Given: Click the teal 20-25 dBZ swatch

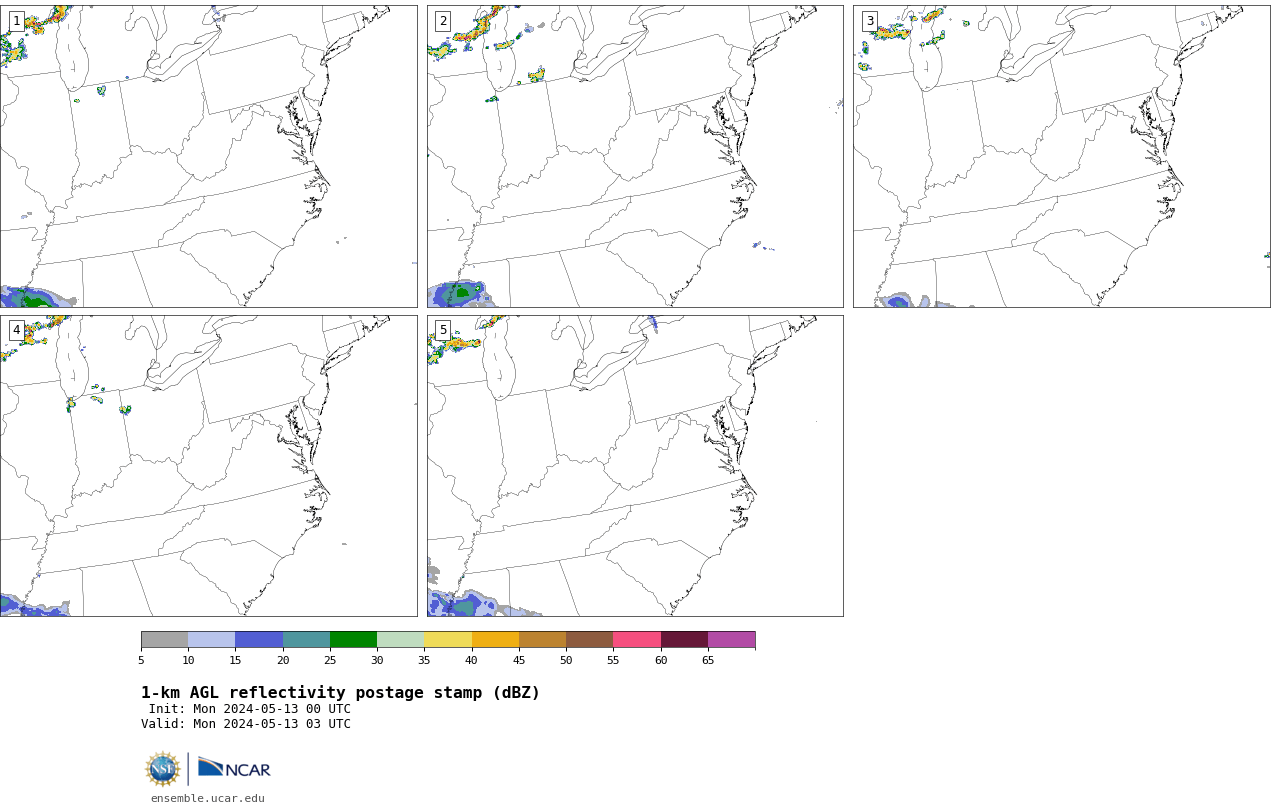Looking at the screenshot, I should [x=306, y=640].
